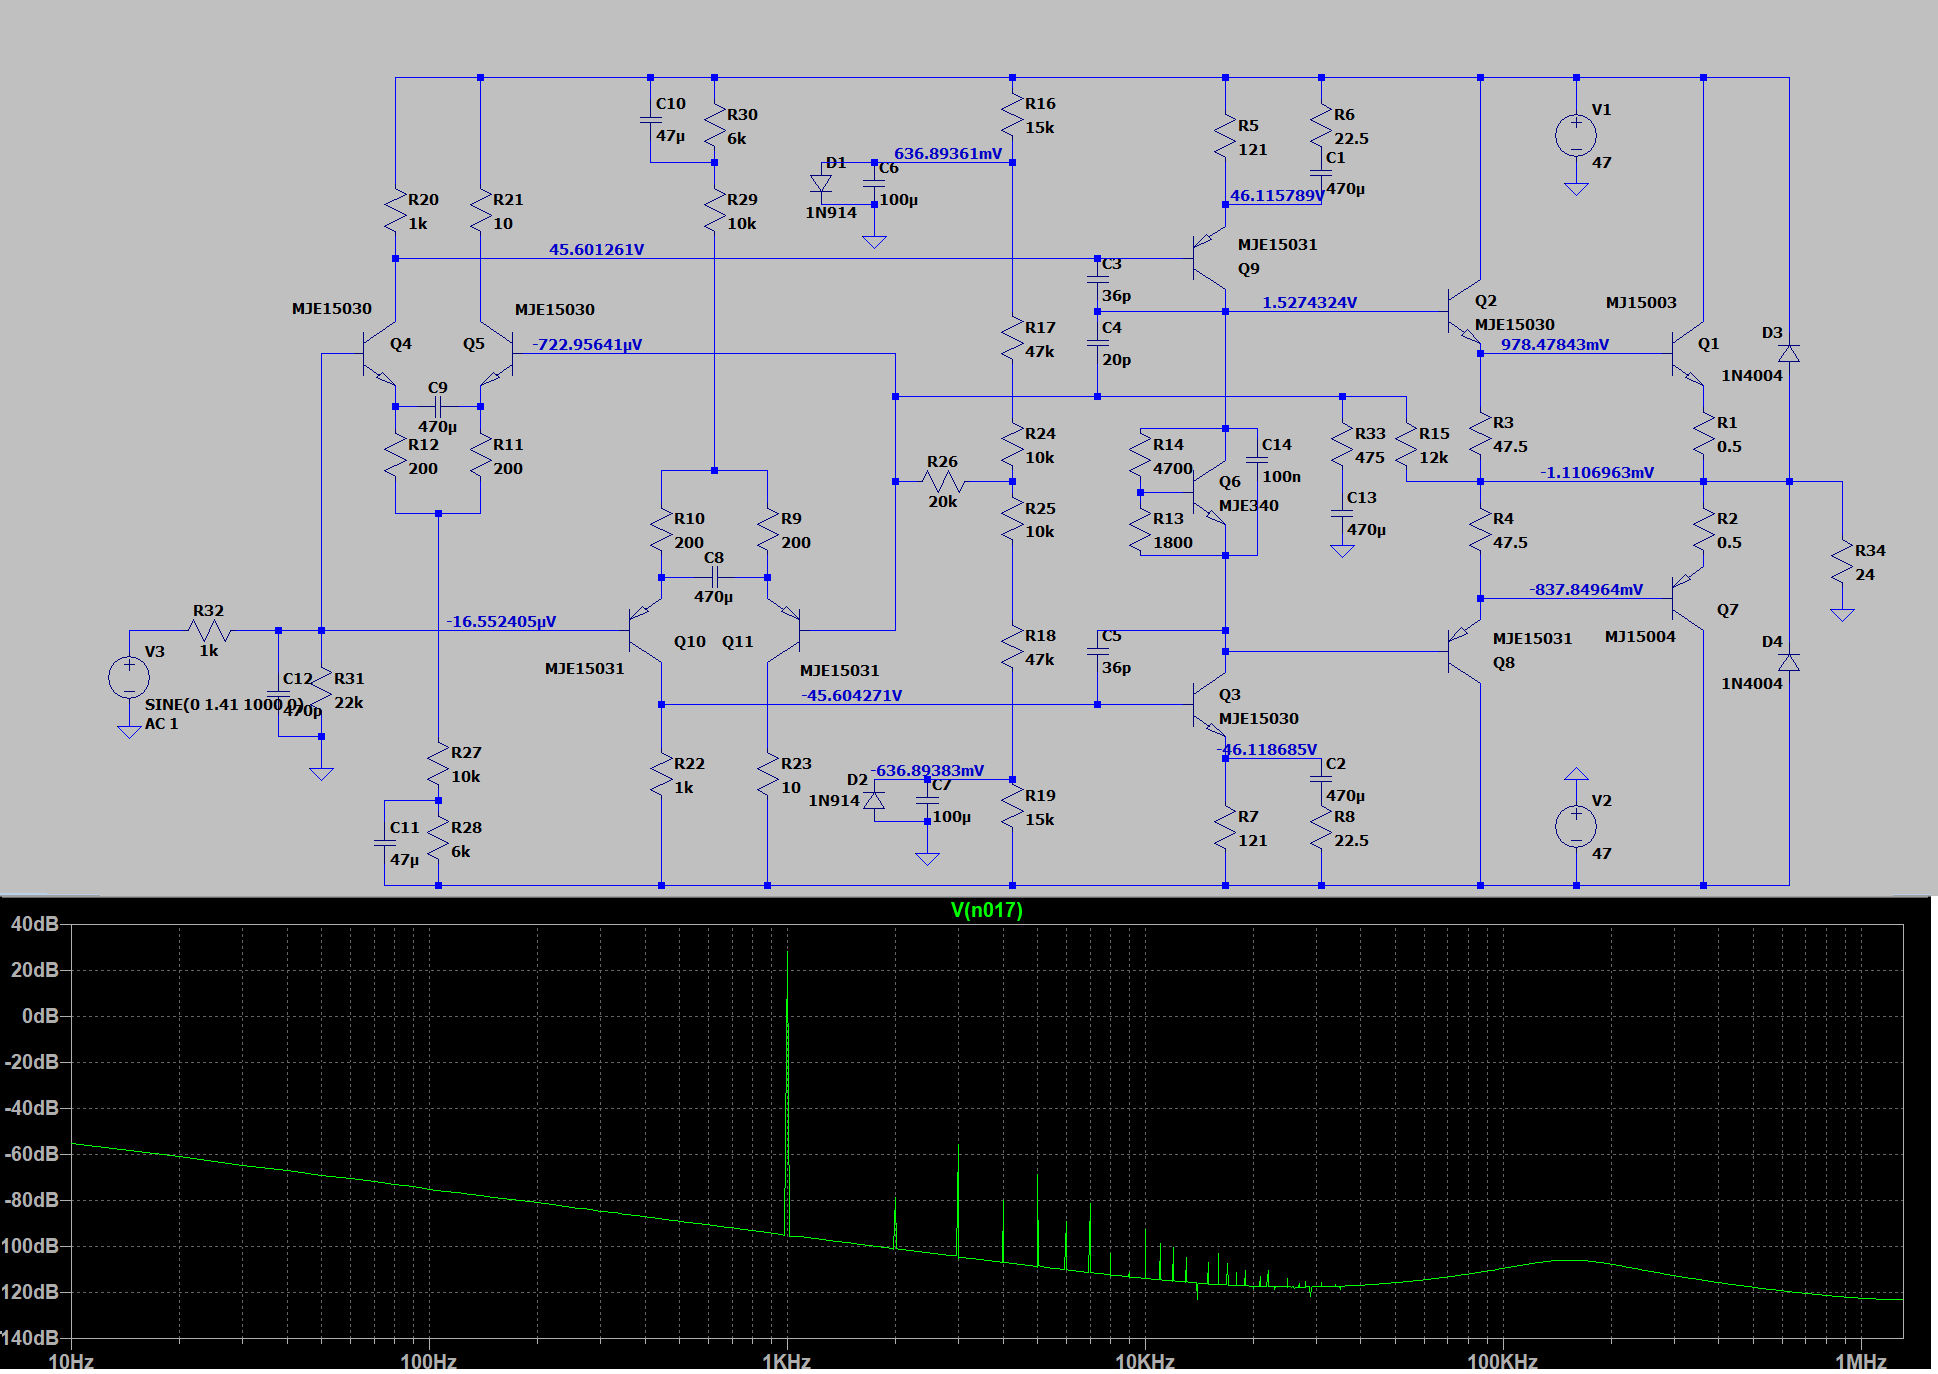Click the SINE(0 1.41 1000 0) source text
Viewport: 1938px width, 1374px height.
(x=223, y=704)
